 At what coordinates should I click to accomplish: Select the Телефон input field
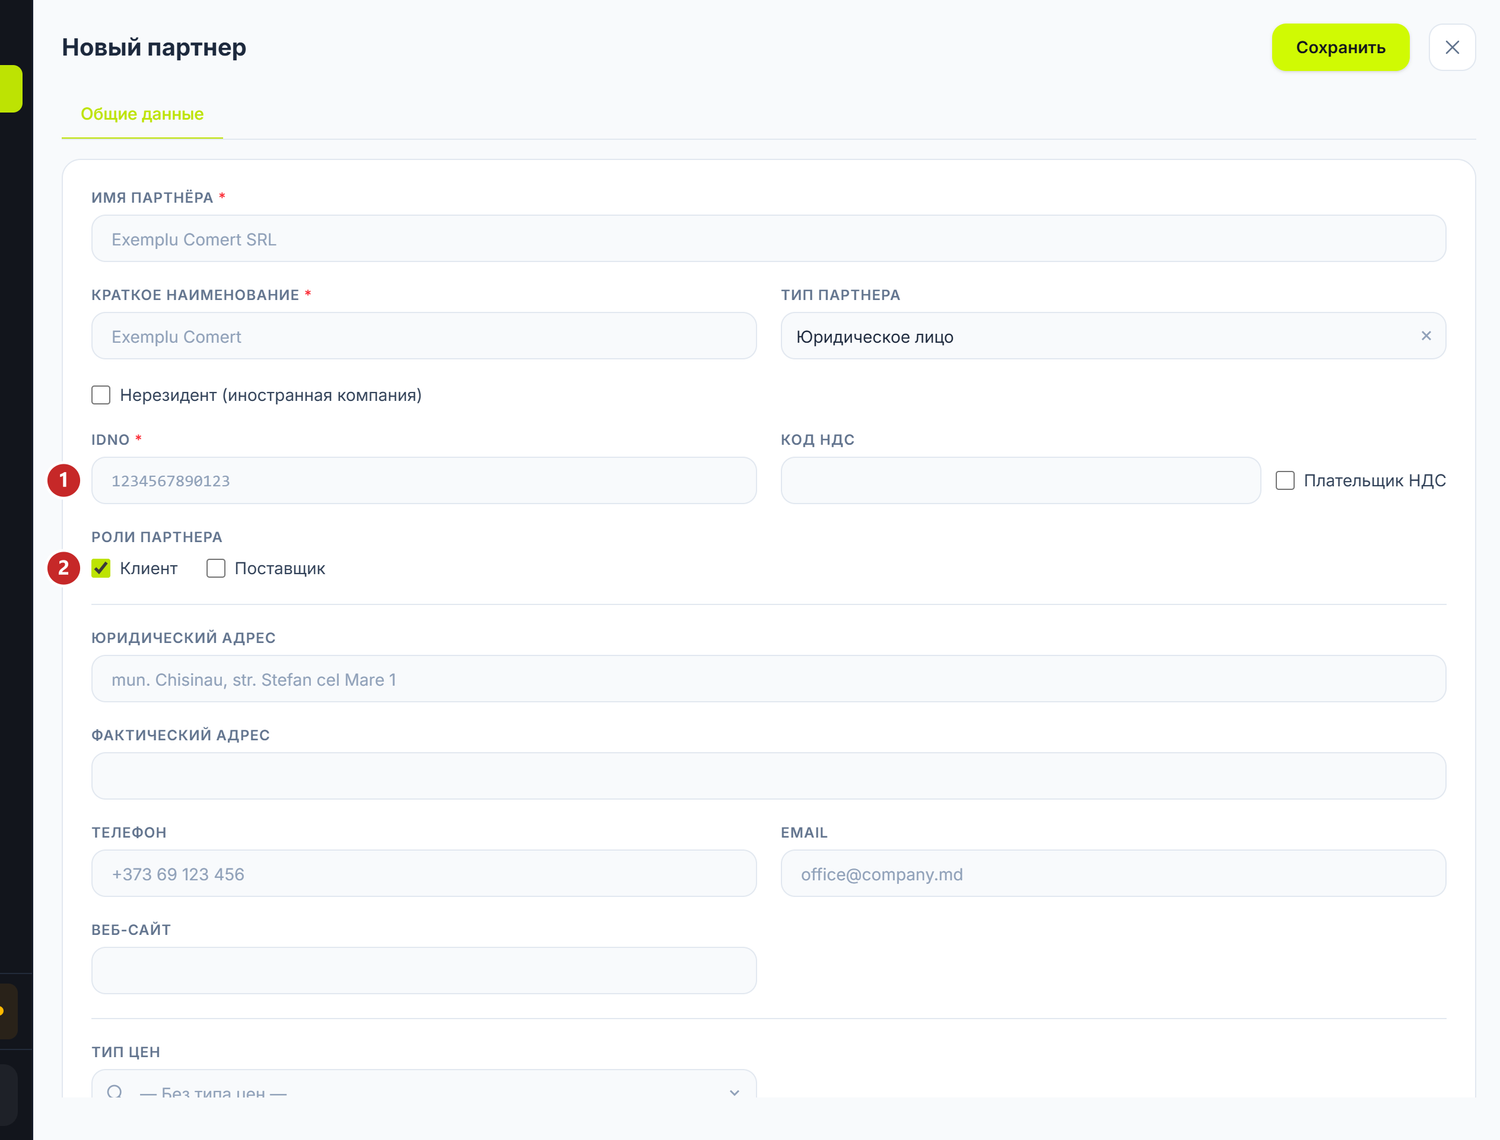point(424,873)
